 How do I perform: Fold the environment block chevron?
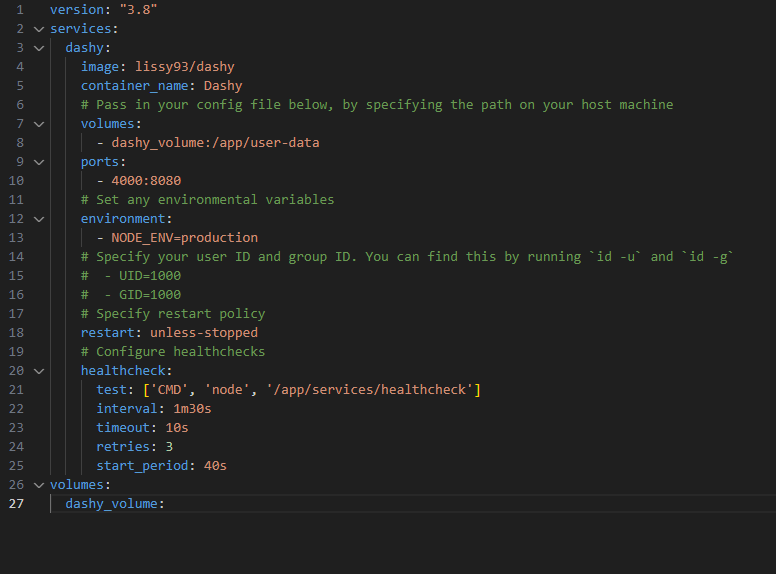click(x=38, y=219)
